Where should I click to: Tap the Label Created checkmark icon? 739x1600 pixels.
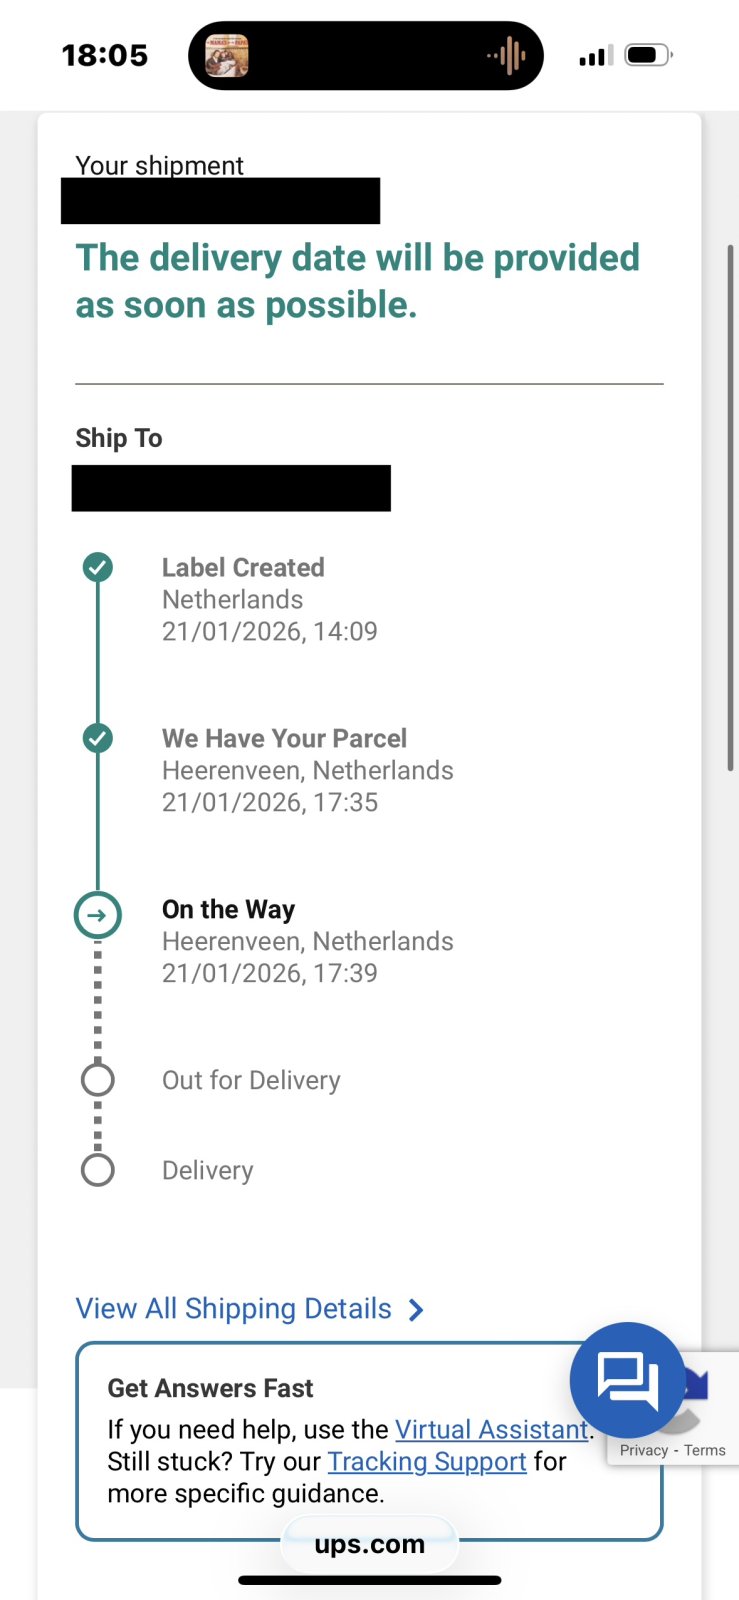click(97, 568)
